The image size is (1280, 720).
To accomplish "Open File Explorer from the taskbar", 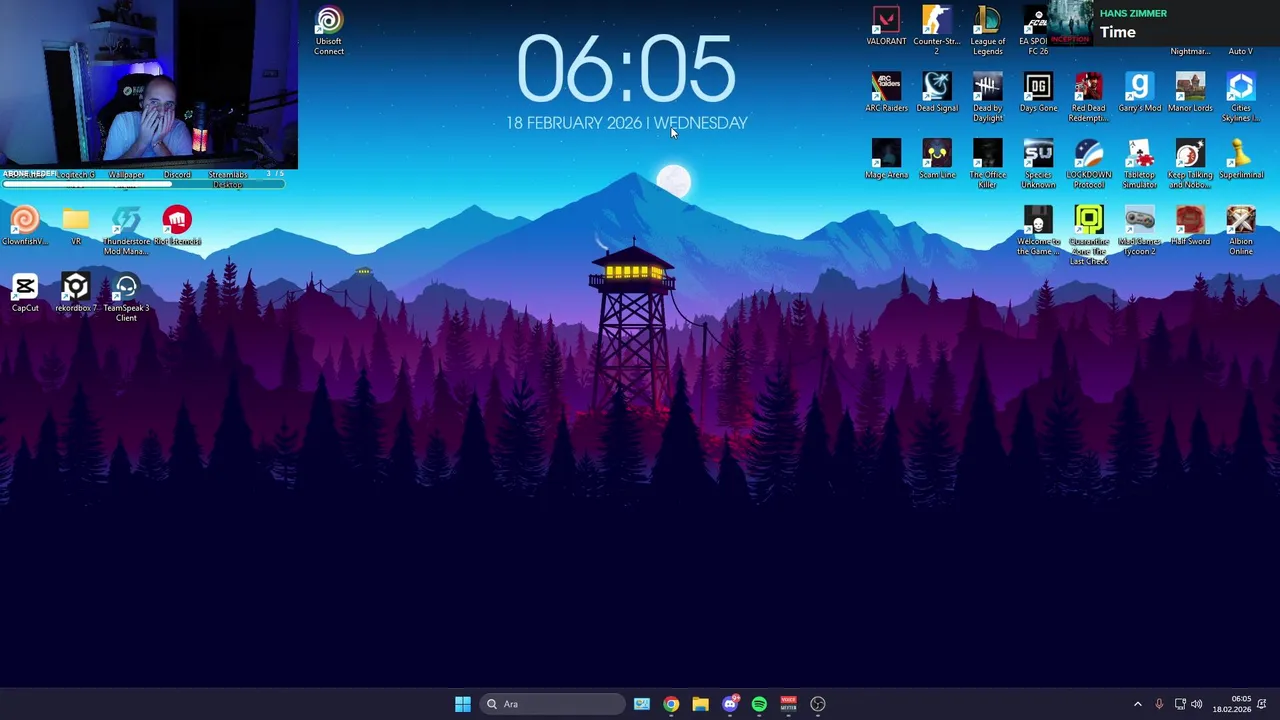I will pyautogui.click(x=700, y=704).
